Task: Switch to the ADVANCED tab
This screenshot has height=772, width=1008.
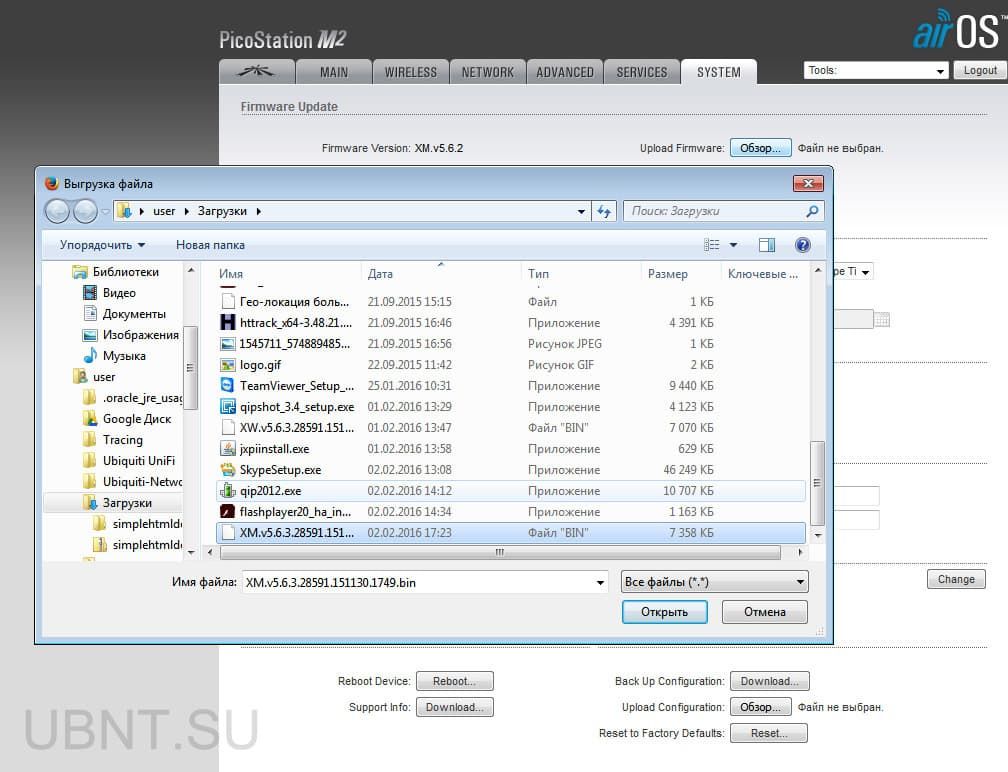Action: (x=565, y=72)
